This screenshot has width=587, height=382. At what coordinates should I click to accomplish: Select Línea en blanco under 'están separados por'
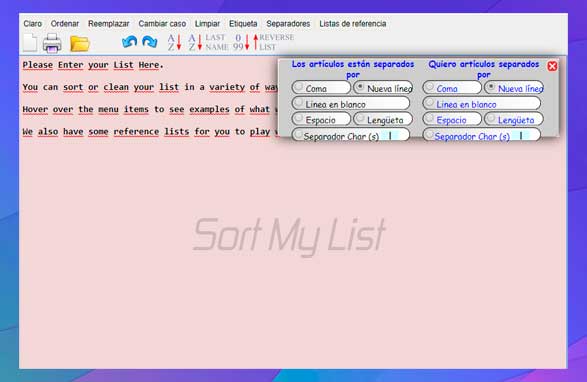(351, 104)
